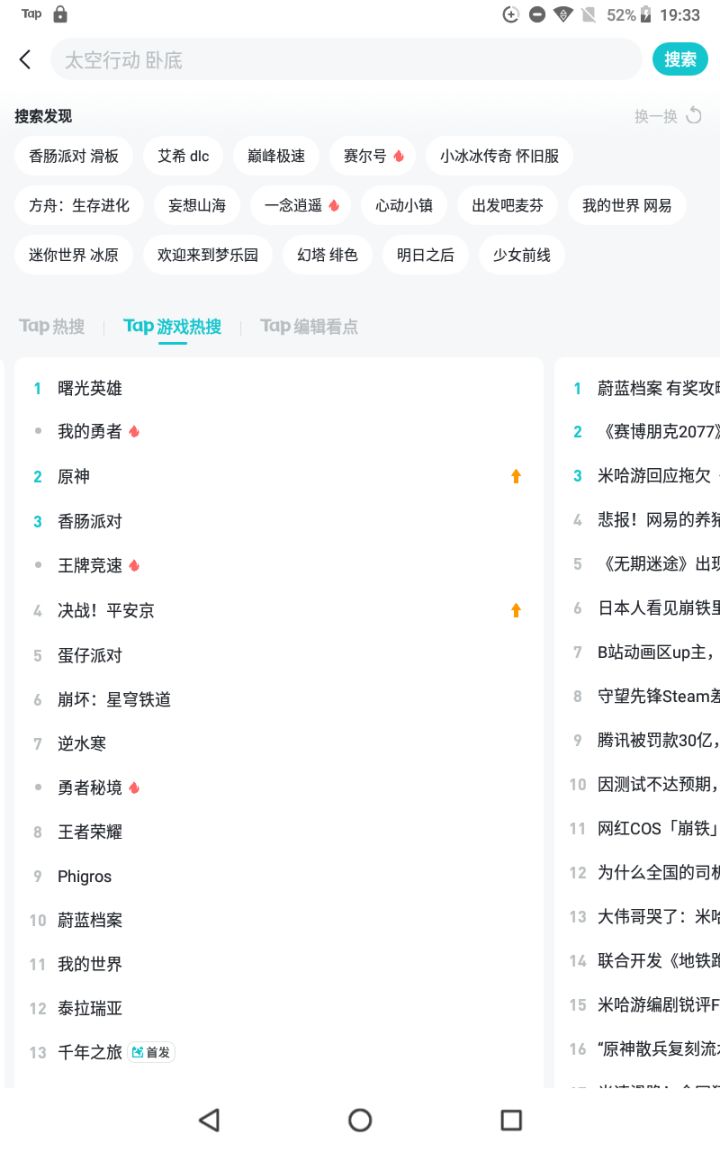Tap rising arrow beside 原神
Viewport: 720px width, 1152px height.
tap(516, 476)
